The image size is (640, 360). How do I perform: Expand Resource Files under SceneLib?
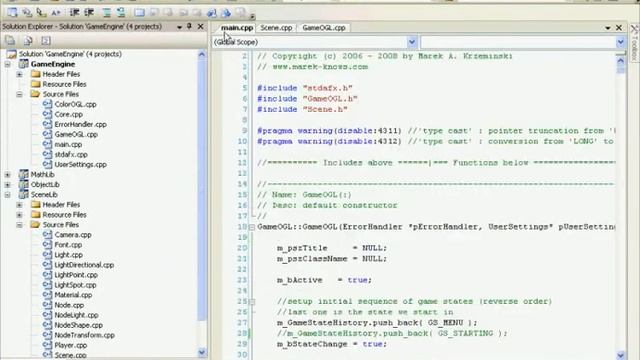(x=19, y=215)
